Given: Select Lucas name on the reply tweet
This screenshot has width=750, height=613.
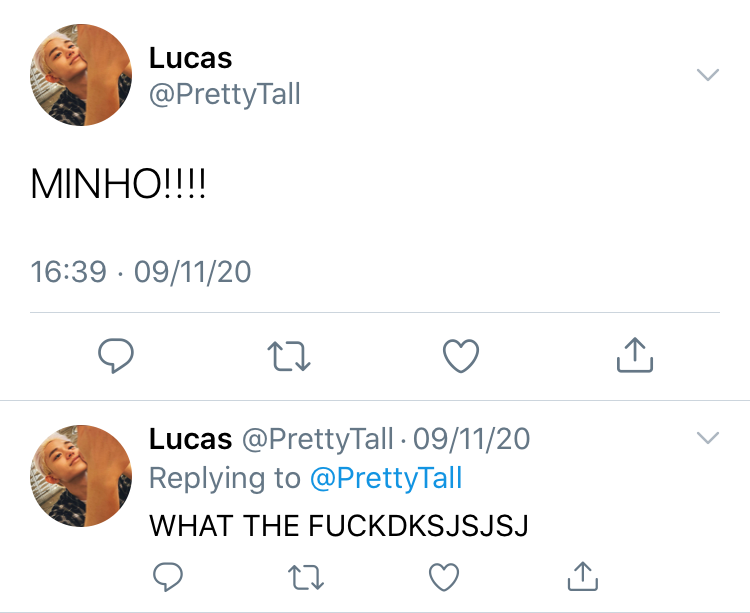Looking at the screenshot, I should click(x=190, y=438).
